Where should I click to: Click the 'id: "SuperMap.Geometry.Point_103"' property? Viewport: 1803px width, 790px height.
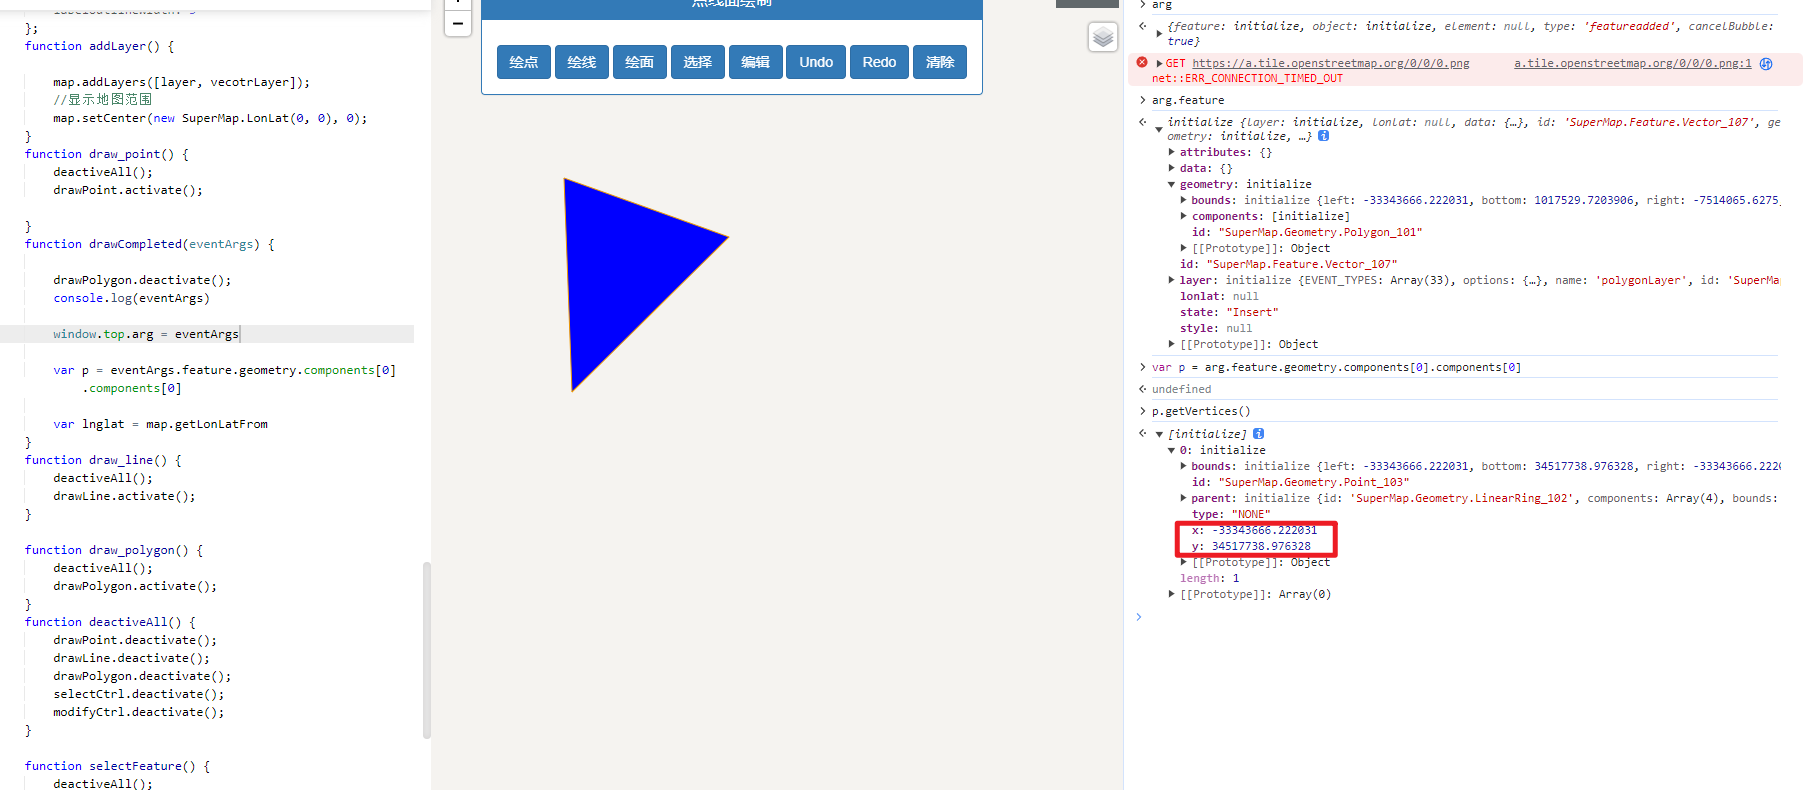(1300, 482)
